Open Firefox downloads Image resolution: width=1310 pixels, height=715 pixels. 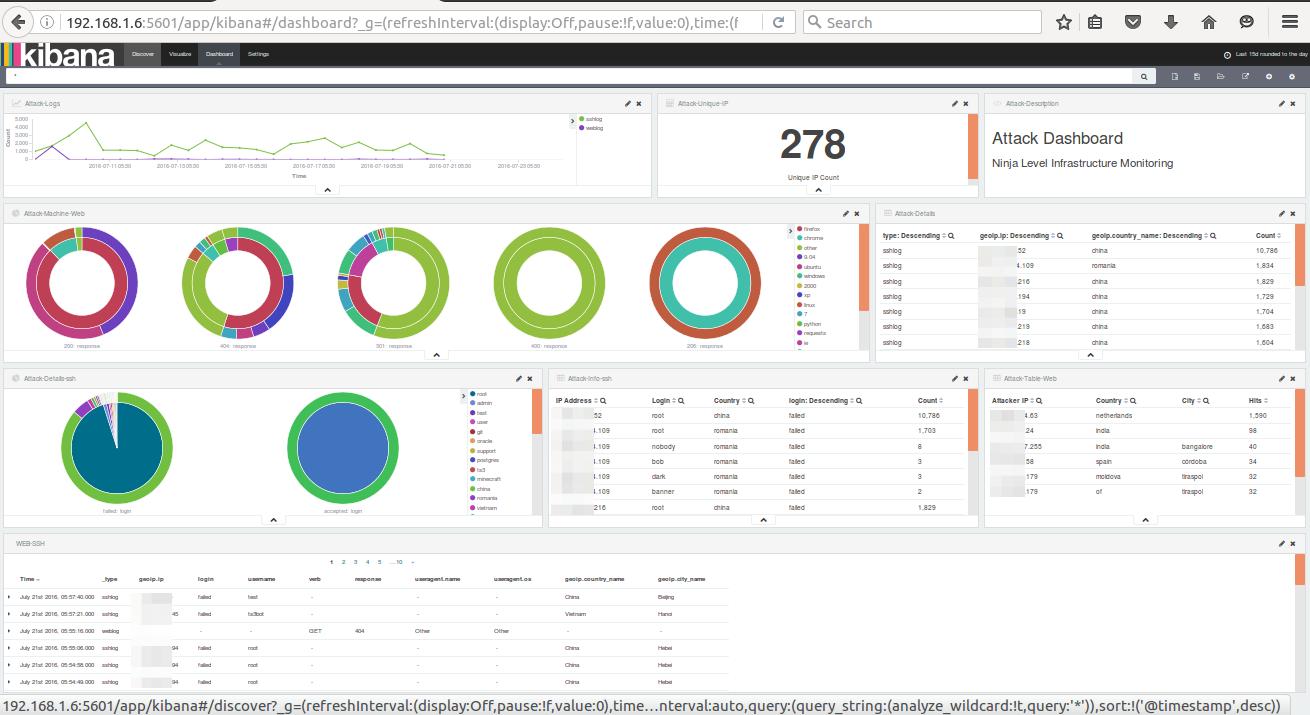(x=1171, y=21)
